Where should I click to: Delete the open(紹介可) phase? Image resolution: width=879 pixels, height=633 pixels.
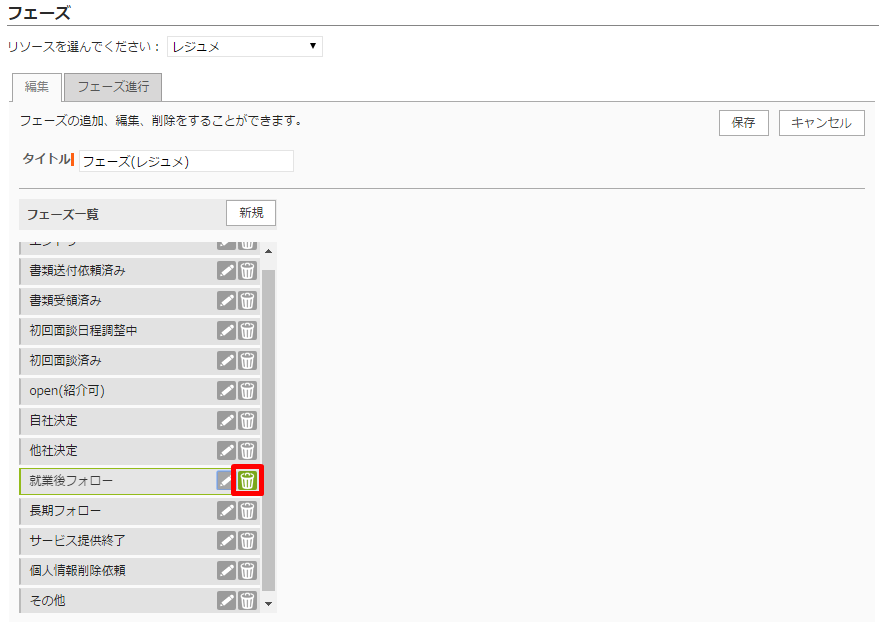coord(247,391)
